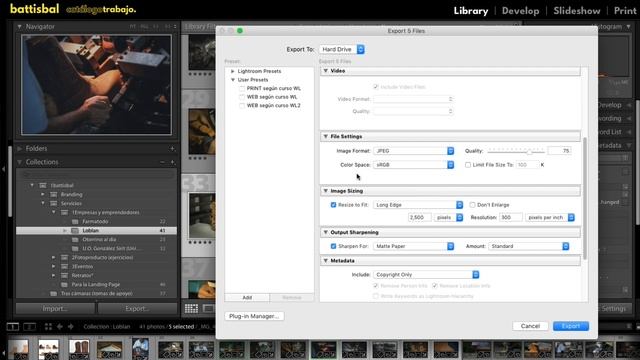This screenshot has height=360, width=640.
Task: Collapse the File Settings section
Action: click(326, 136)
